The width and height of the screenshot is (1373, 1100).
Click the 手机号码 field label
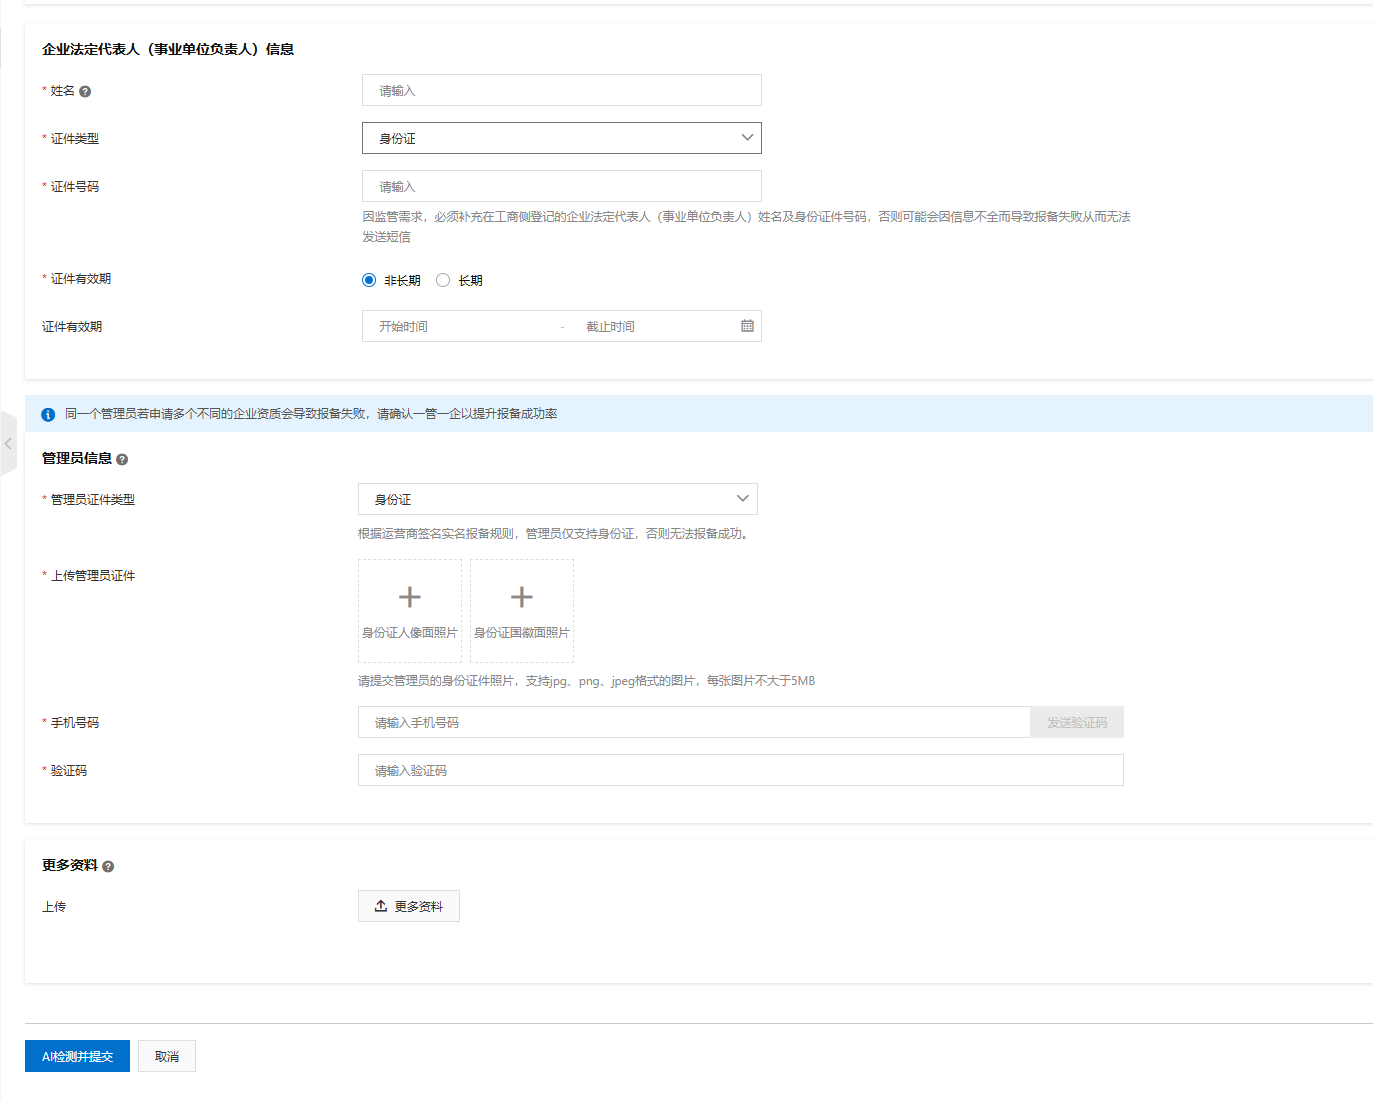tap(75, 723)
